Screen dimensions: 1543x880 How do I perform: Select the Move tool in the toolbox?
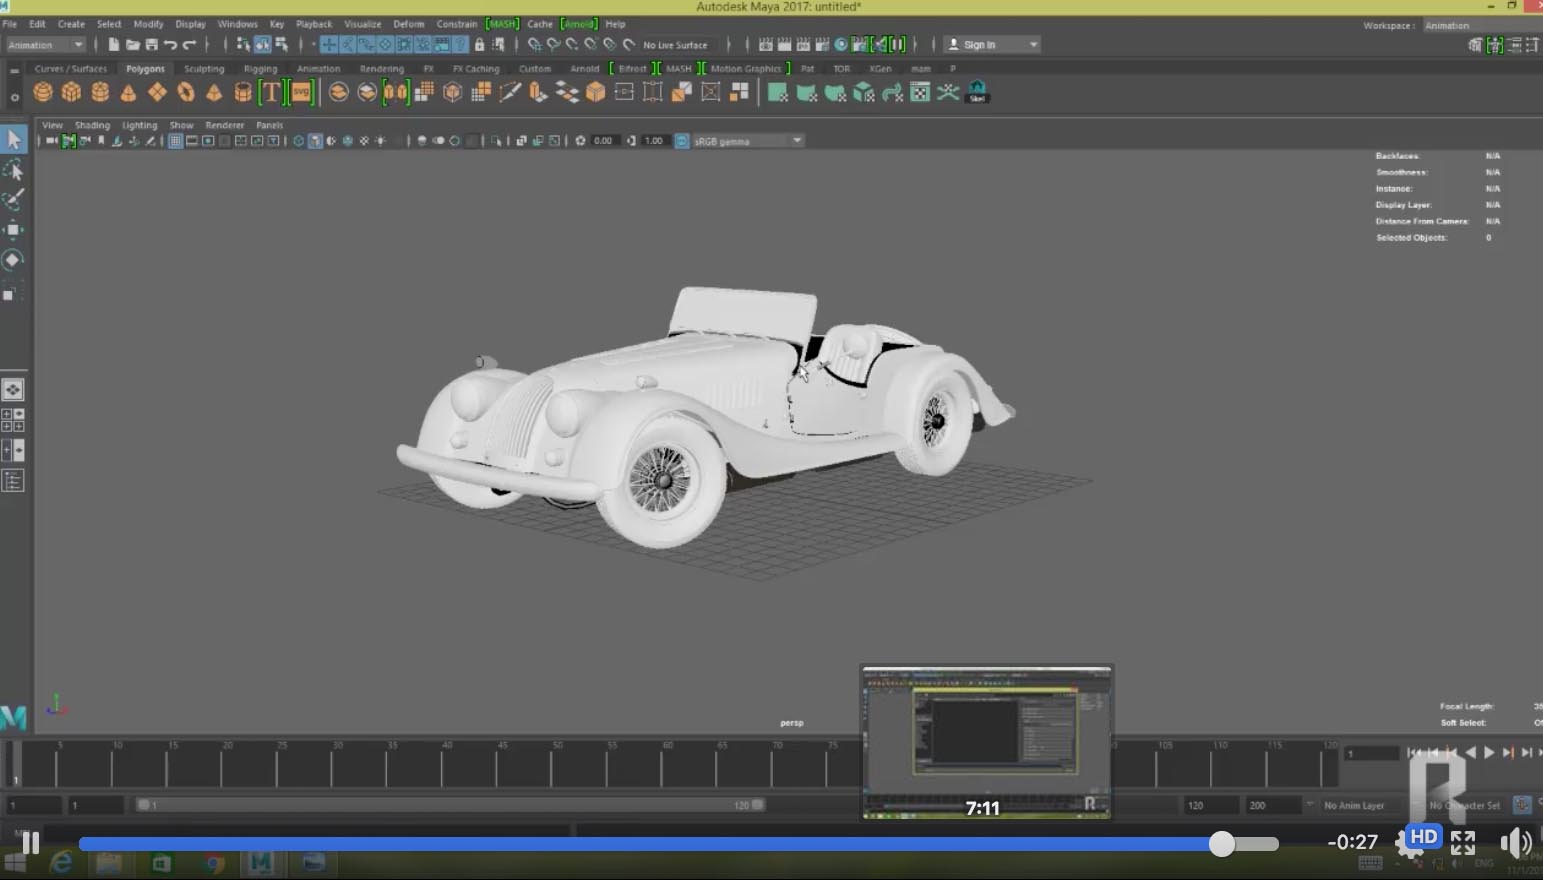pos(13,230)
